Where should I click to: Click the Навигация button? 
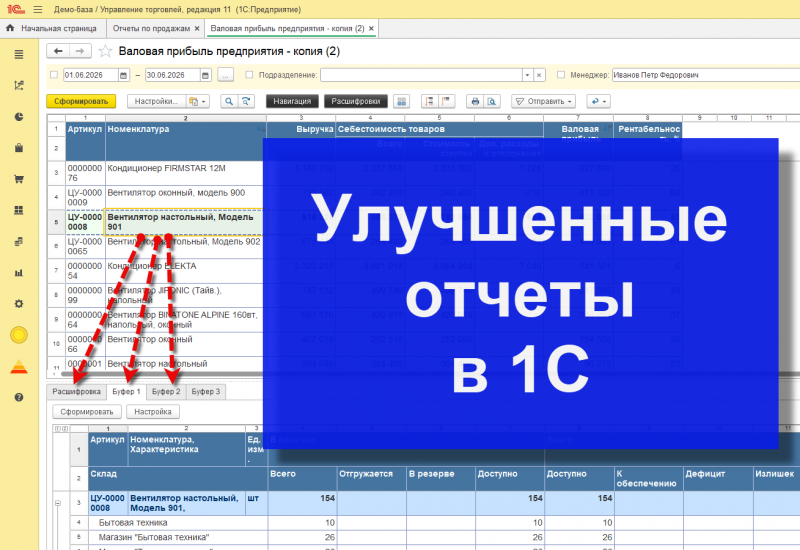tap(292, 101)
